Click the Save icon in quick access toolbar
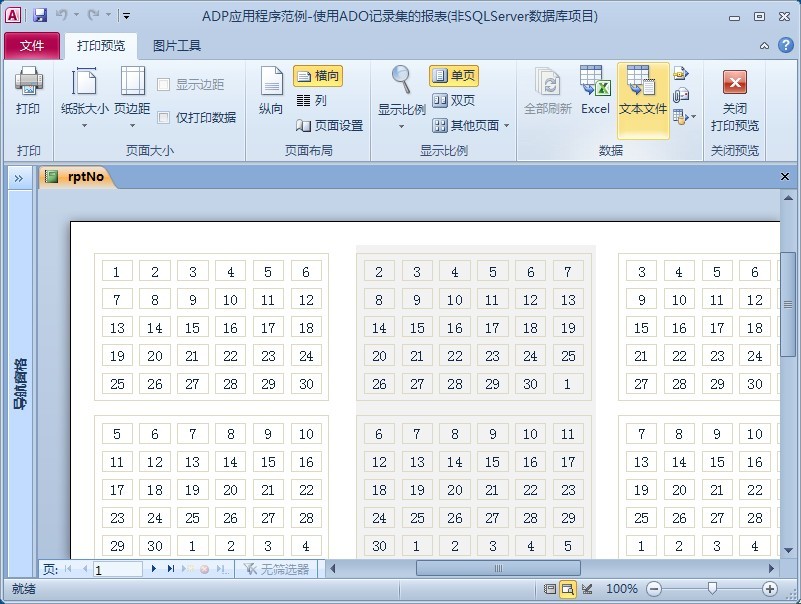 click(40, 15)
